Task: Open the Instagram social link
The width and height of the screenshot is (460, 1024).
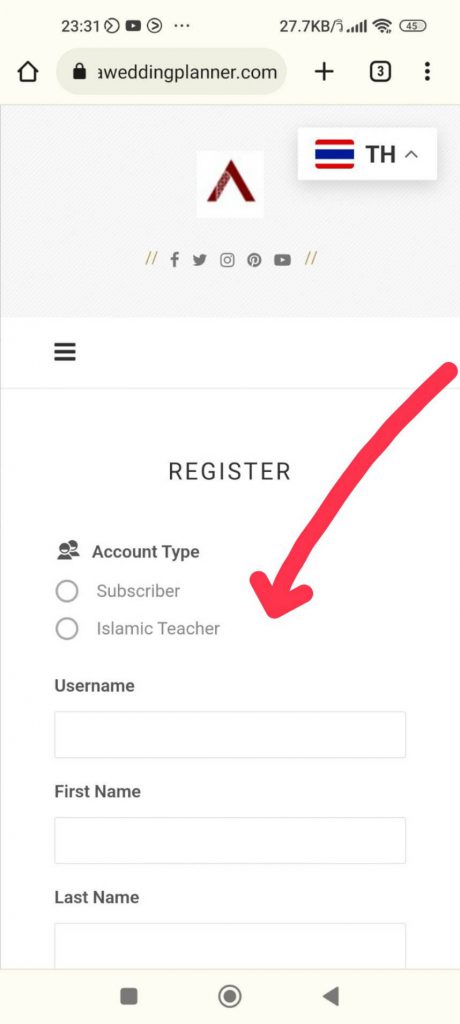Action: click(x=227, y=260)
